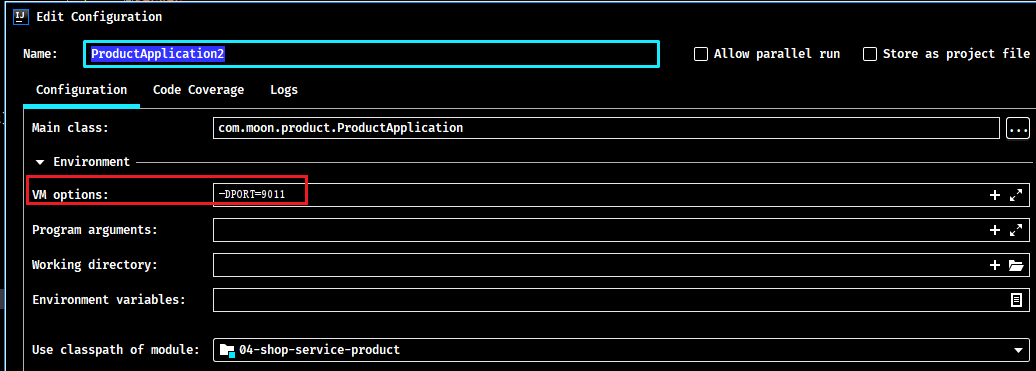Click plus icon in Program arguments field

coord(994,230)
